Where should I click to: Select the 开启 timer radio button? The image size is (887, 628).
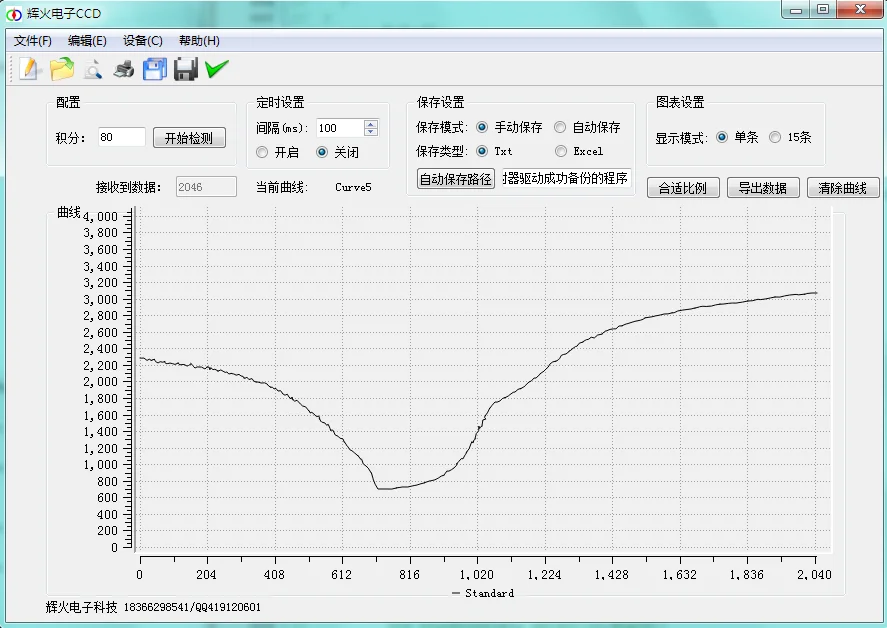(263, 153)
